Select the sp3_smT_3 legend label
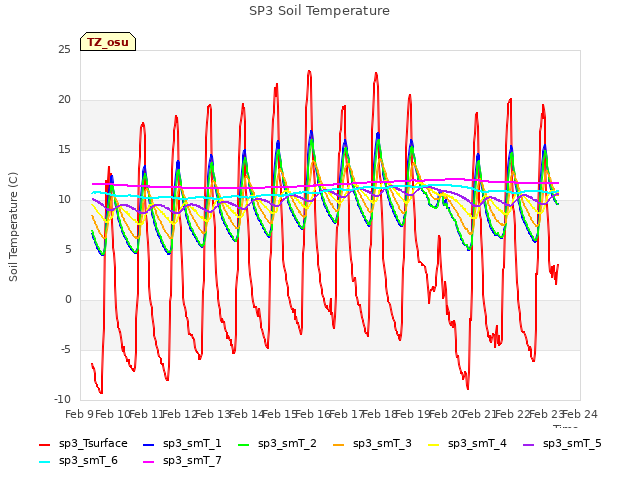640x480 pixels. (x=382, y=444)
